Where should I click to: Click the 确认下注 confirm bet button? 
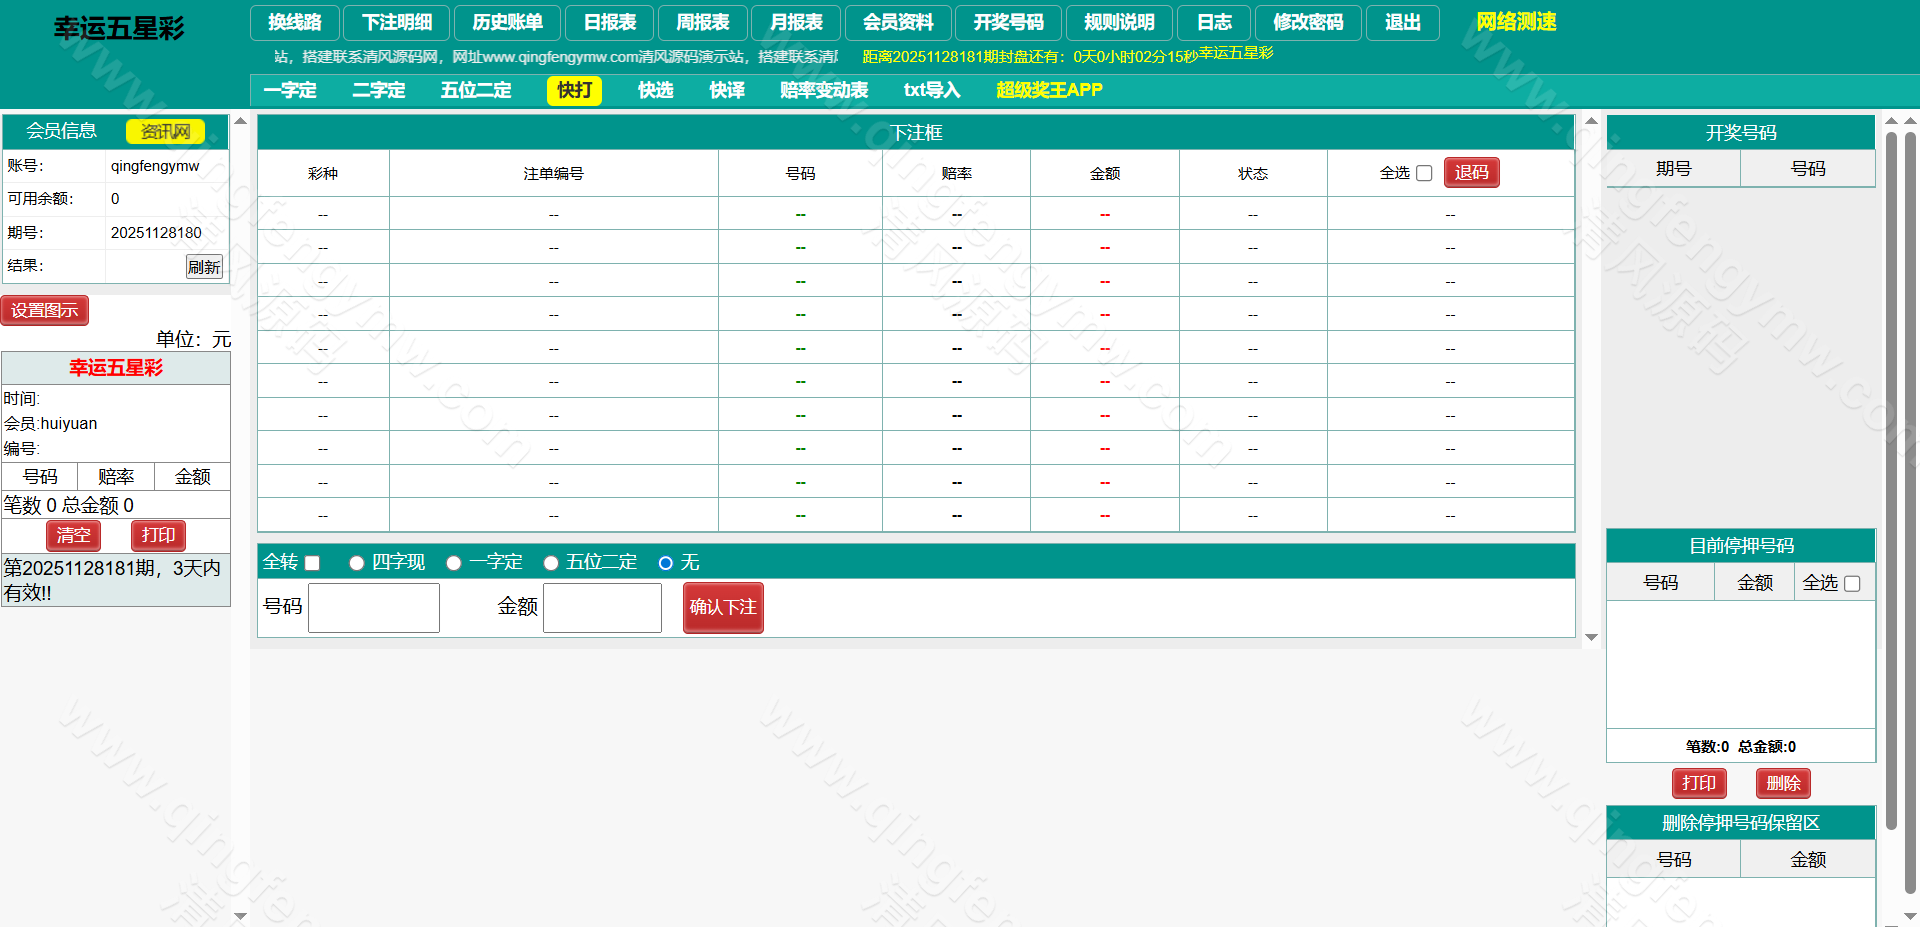722,607
